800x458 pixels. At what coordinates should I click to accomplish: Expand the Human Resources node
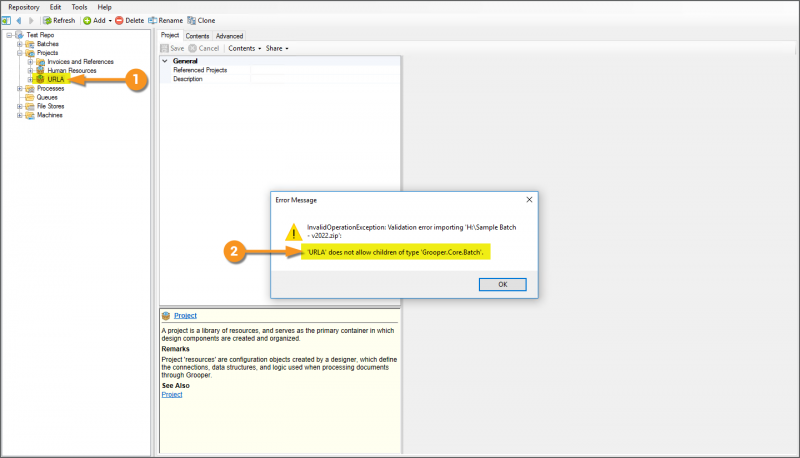point(30,70)
